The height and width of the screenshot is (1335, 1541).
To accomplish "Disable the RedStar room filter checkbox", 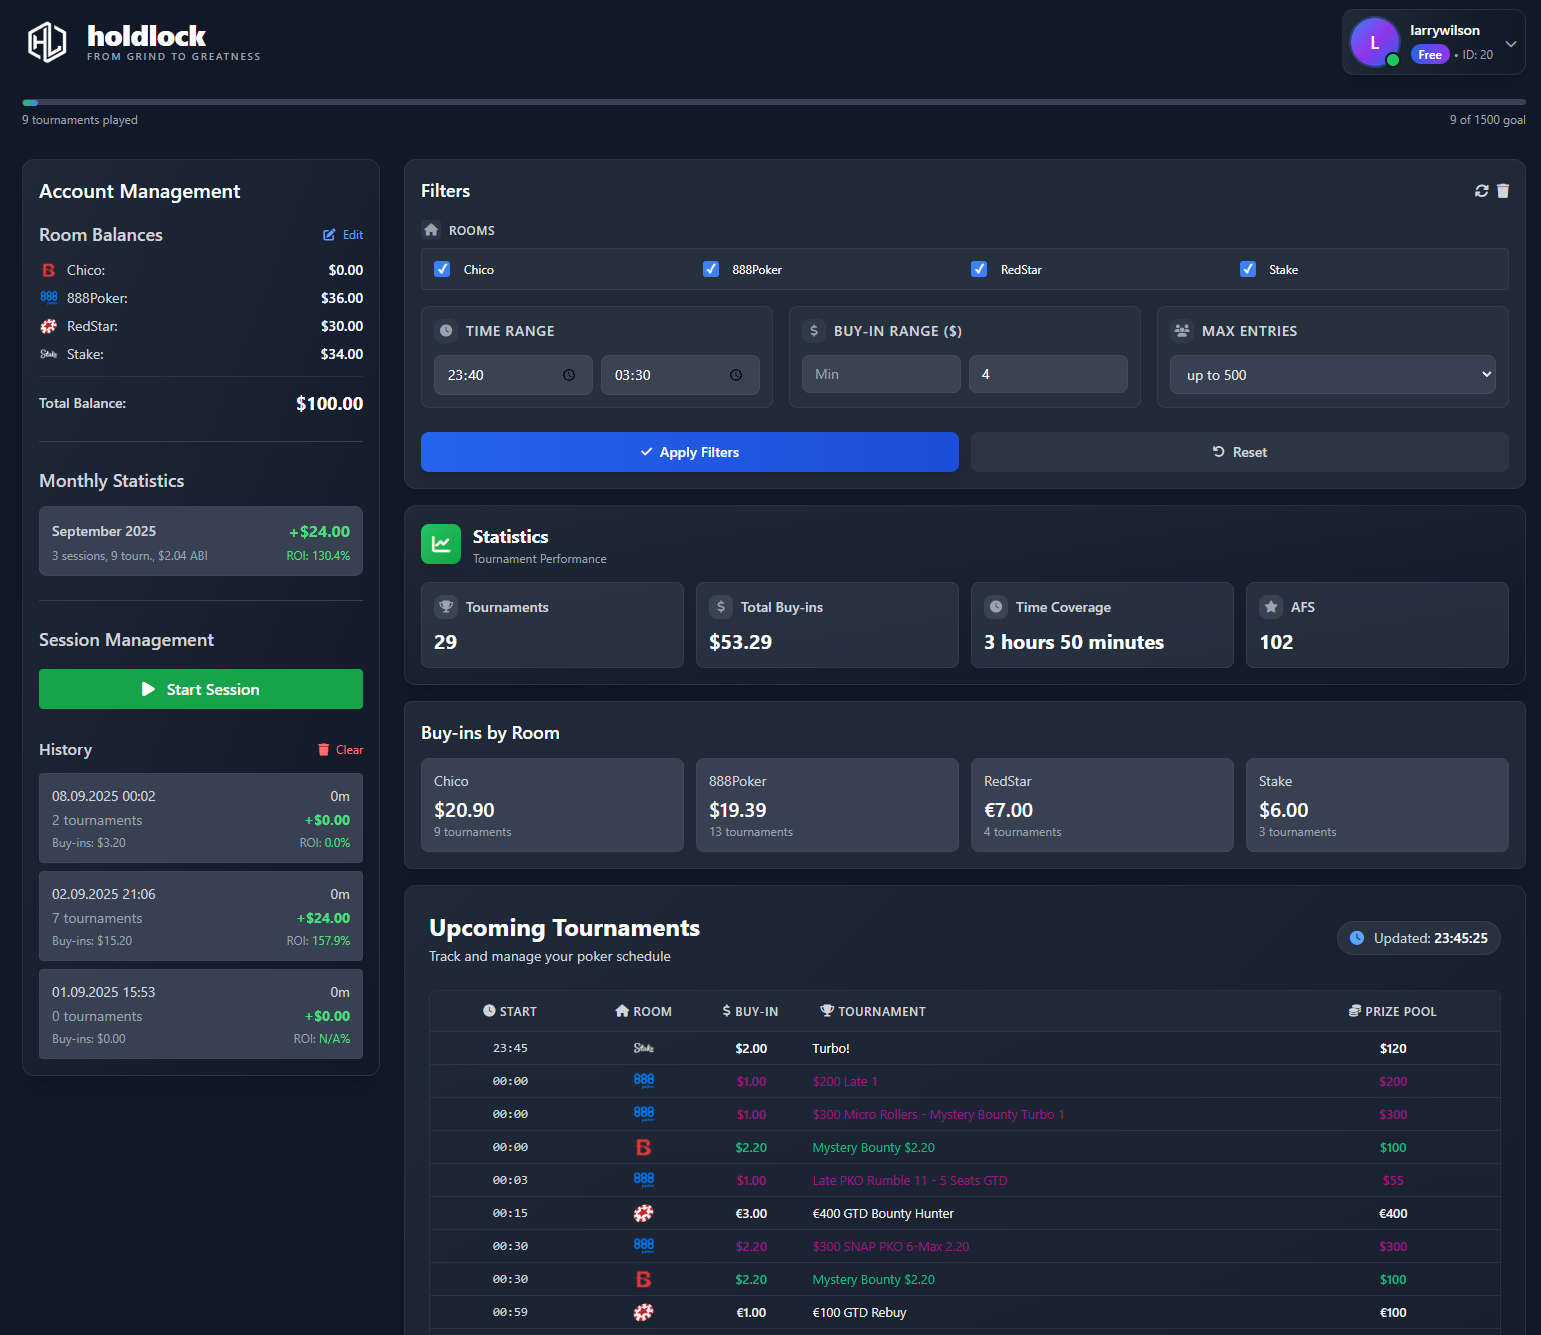I will coord(979,269).
